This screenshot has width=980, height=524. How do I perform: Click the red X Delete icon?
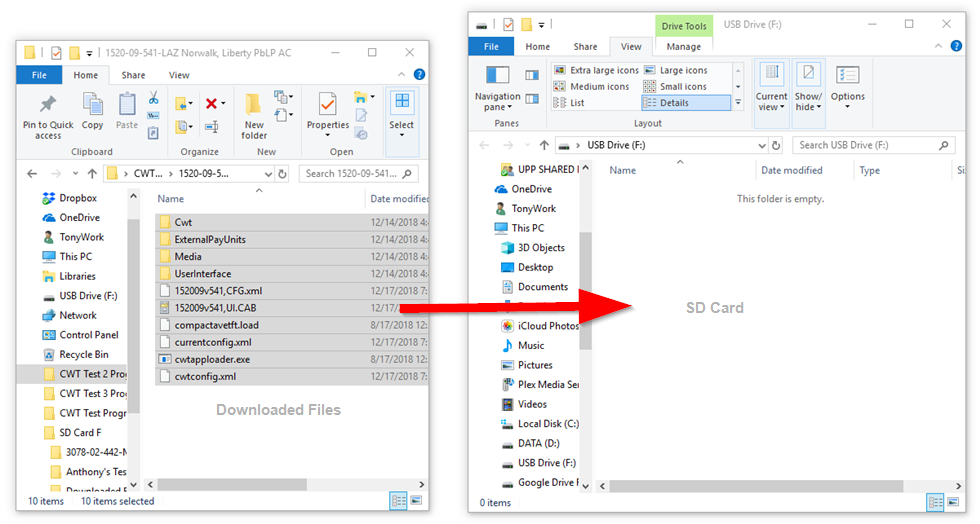coord(212,103)
